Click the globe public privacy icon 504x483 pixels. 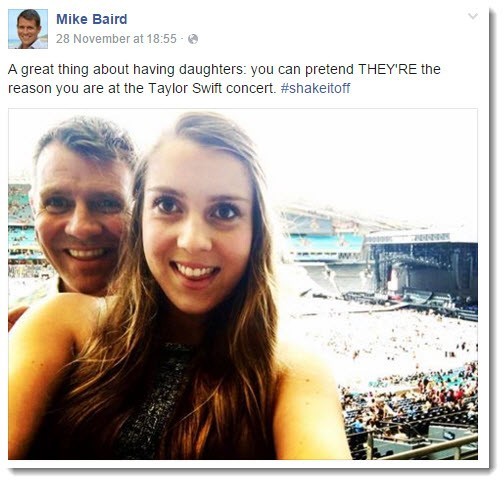193,39
